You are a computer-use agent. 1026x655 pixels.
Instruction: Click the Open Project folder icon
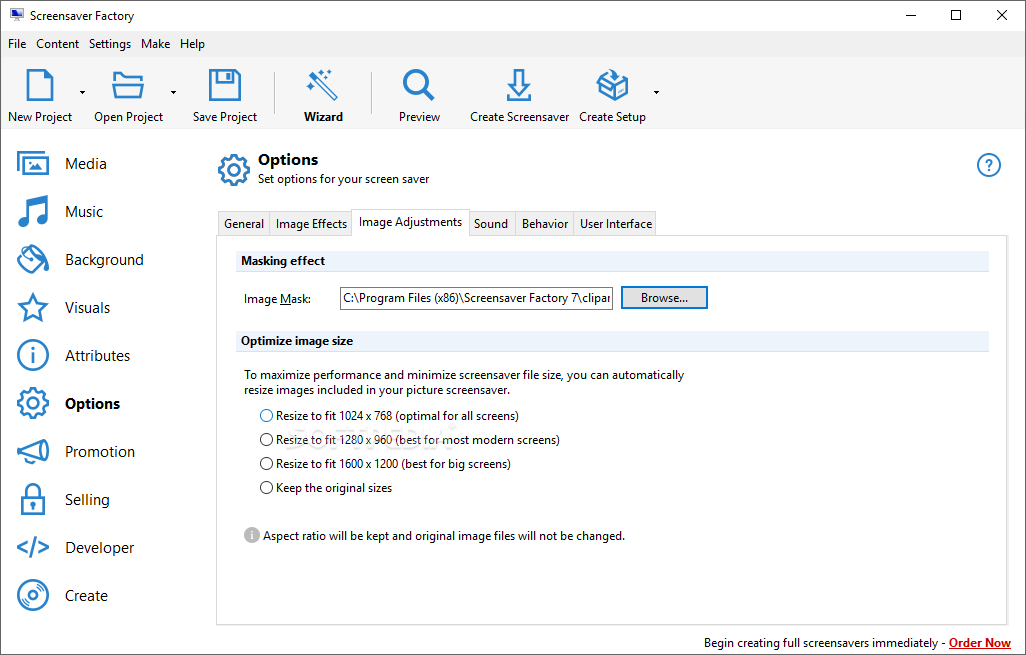pos(128,85)
